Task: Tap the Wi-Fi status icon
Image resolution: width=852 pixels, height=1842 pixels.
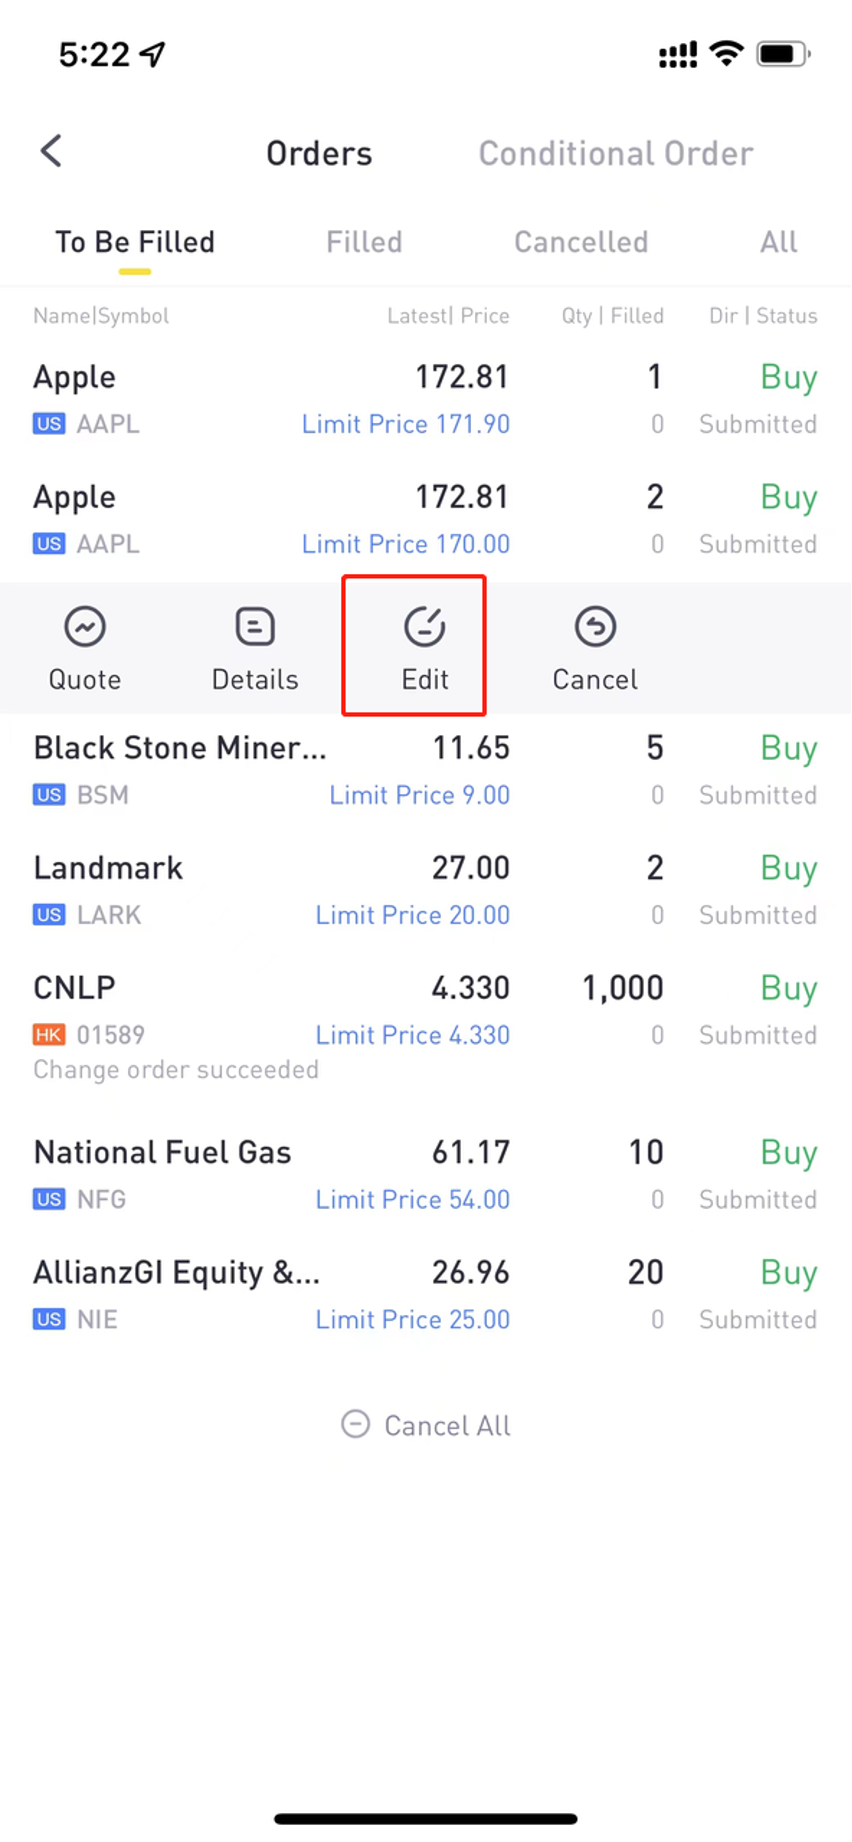Action: (x=726, y=53)
